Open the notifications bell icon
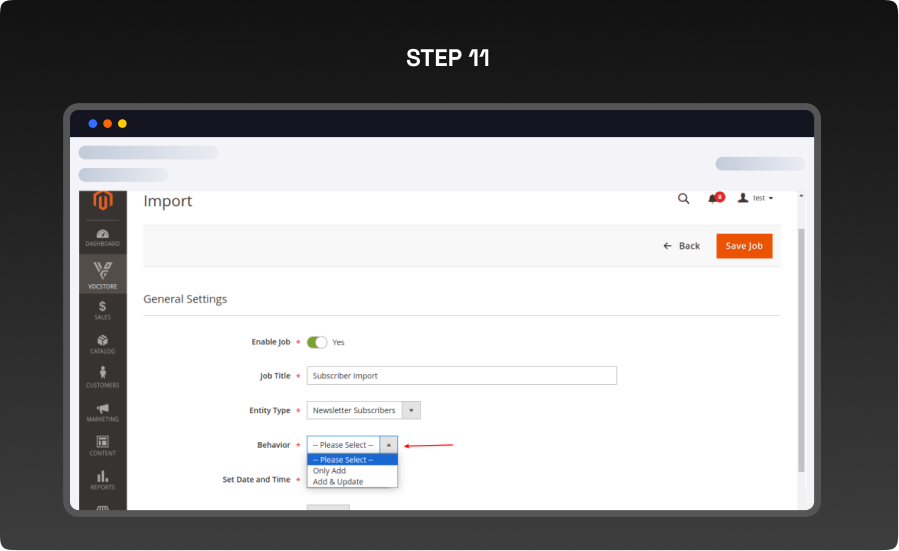Viewport: 899px width, 551px height. [x=714, y=198]
